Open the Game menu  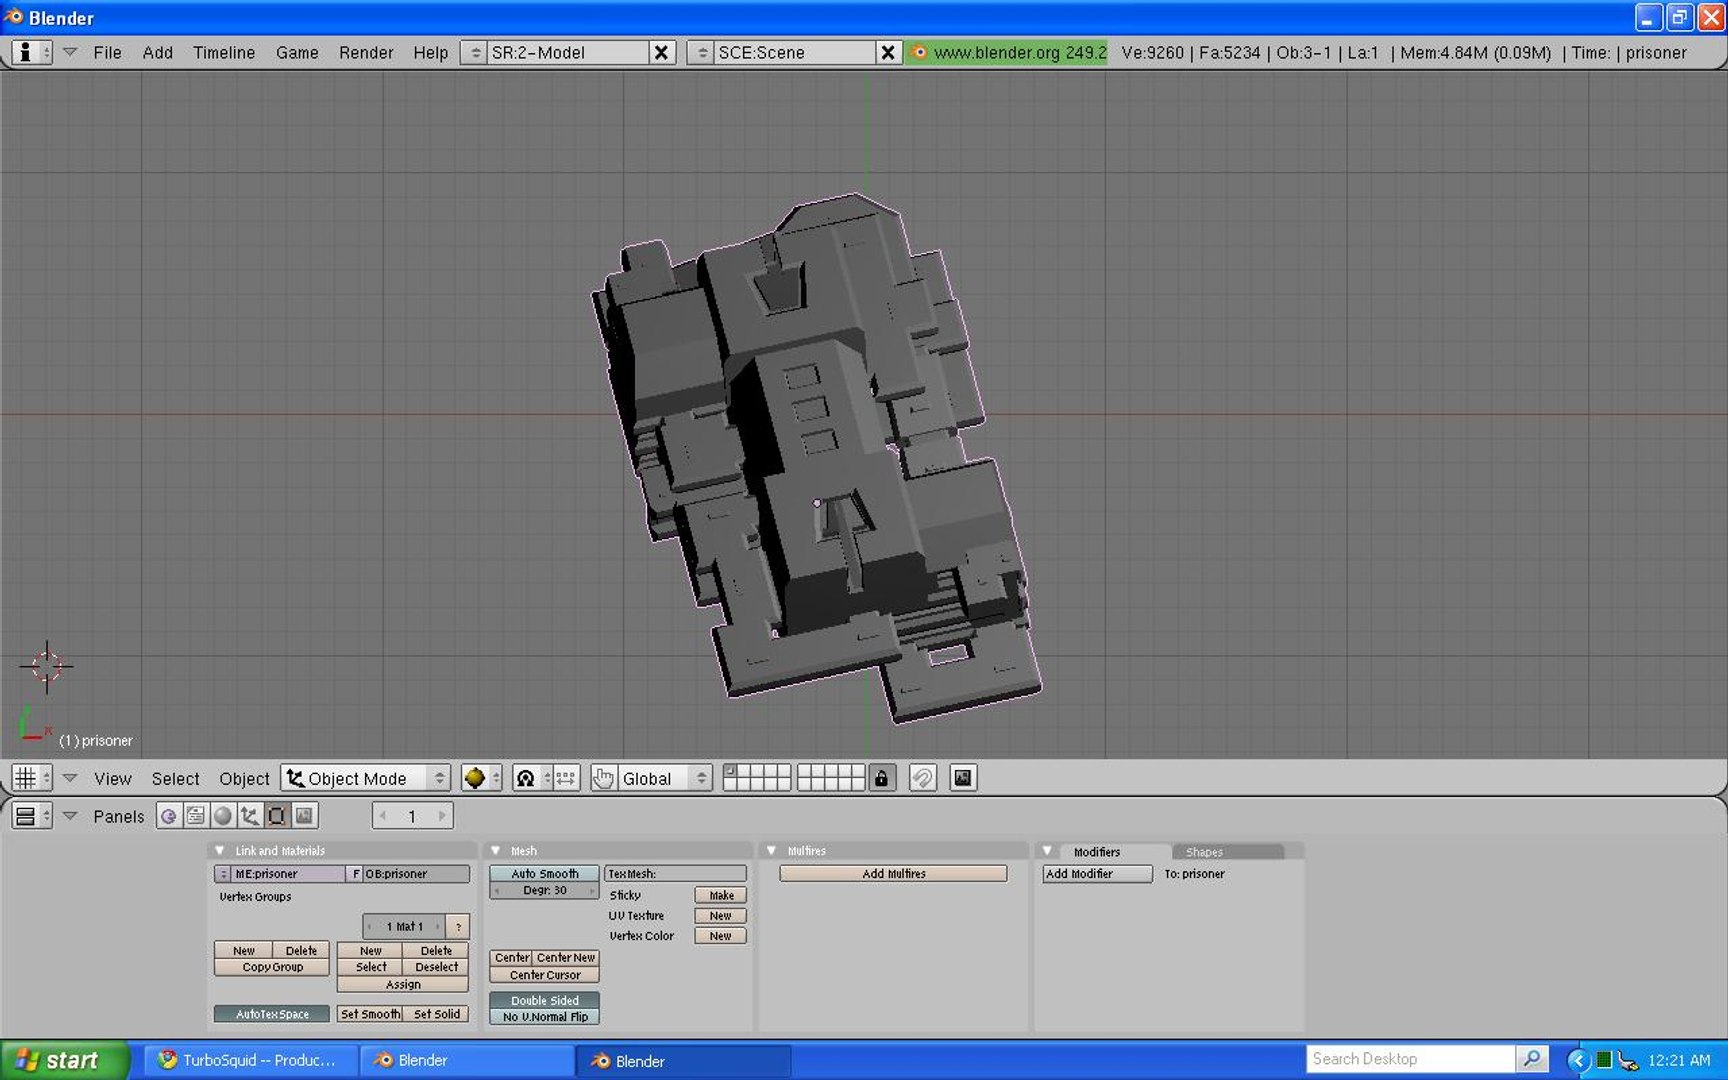point(297,53)
